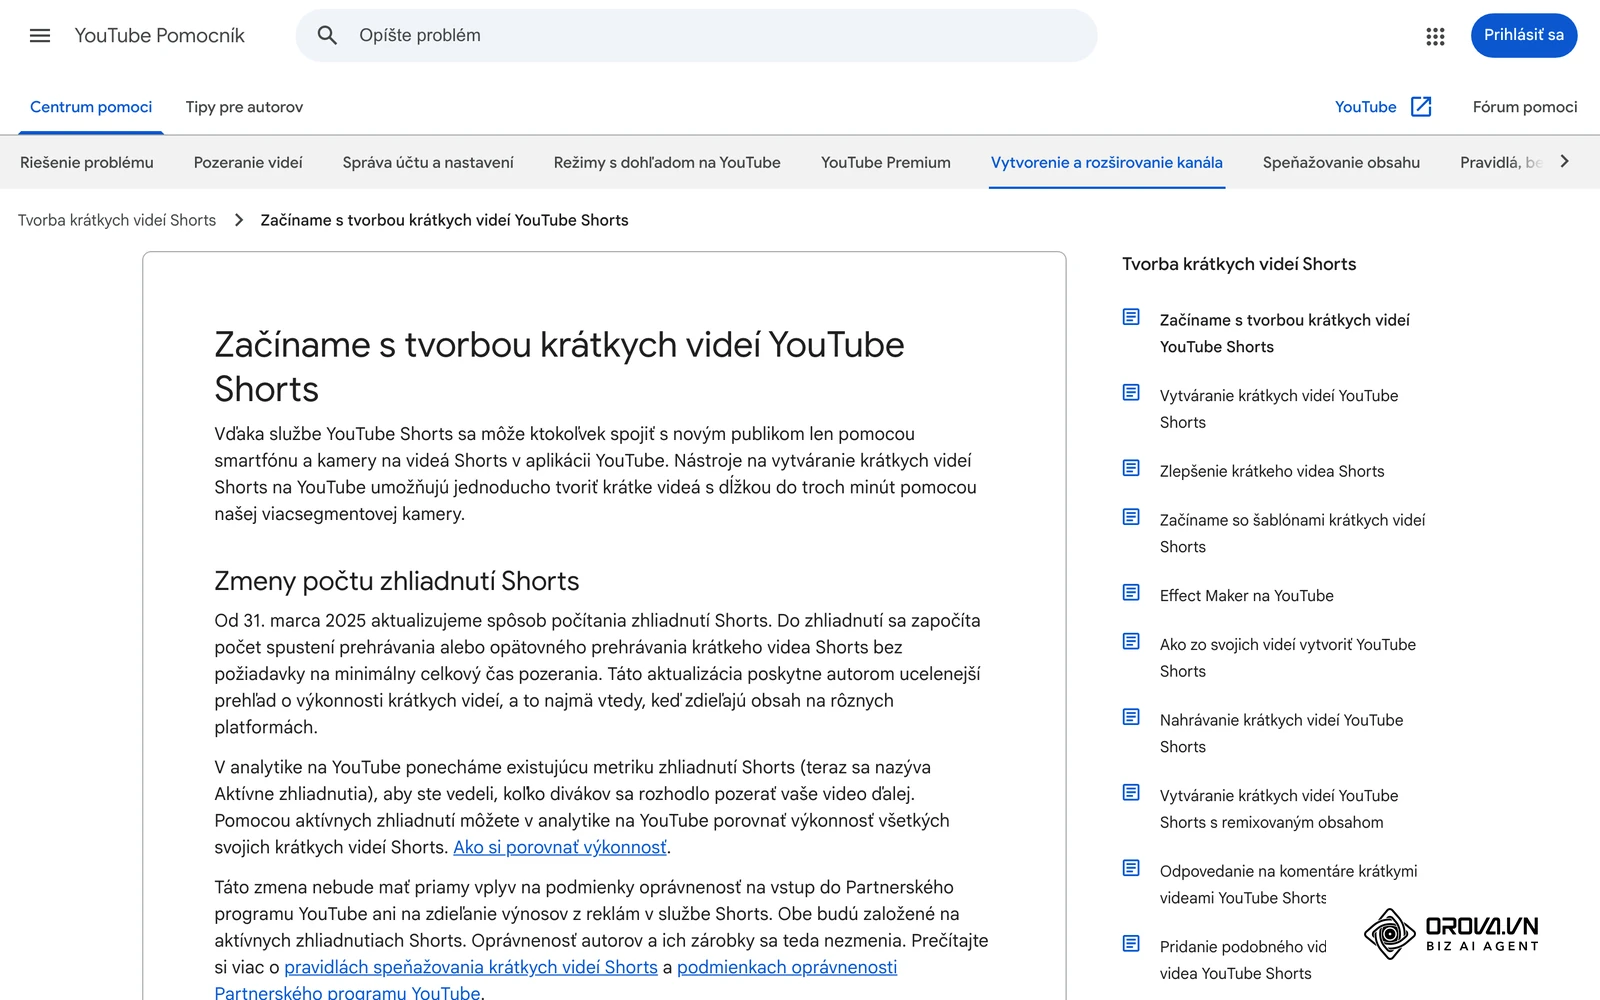
Task: Open the sidebar article Vytváranie krátkych videí YouTube Shorts
Action: [x=1279, y=409]
